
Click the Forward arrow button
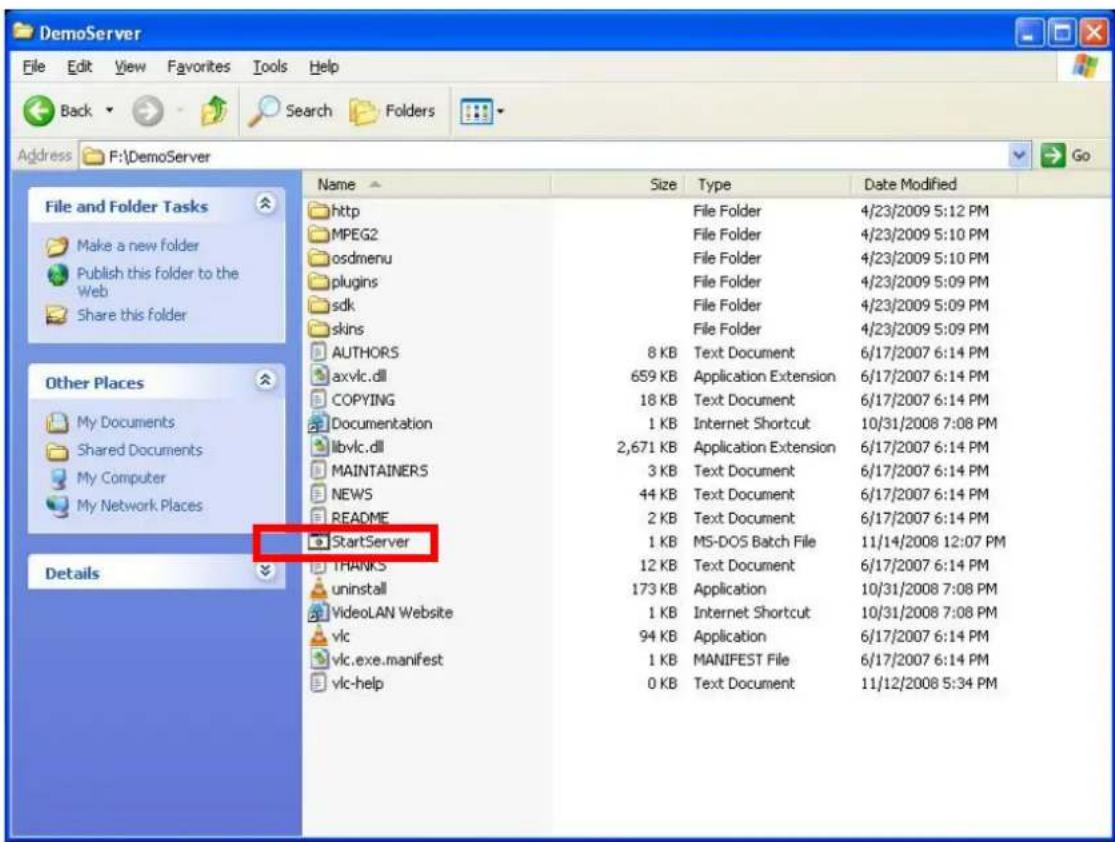coord(147,111)
